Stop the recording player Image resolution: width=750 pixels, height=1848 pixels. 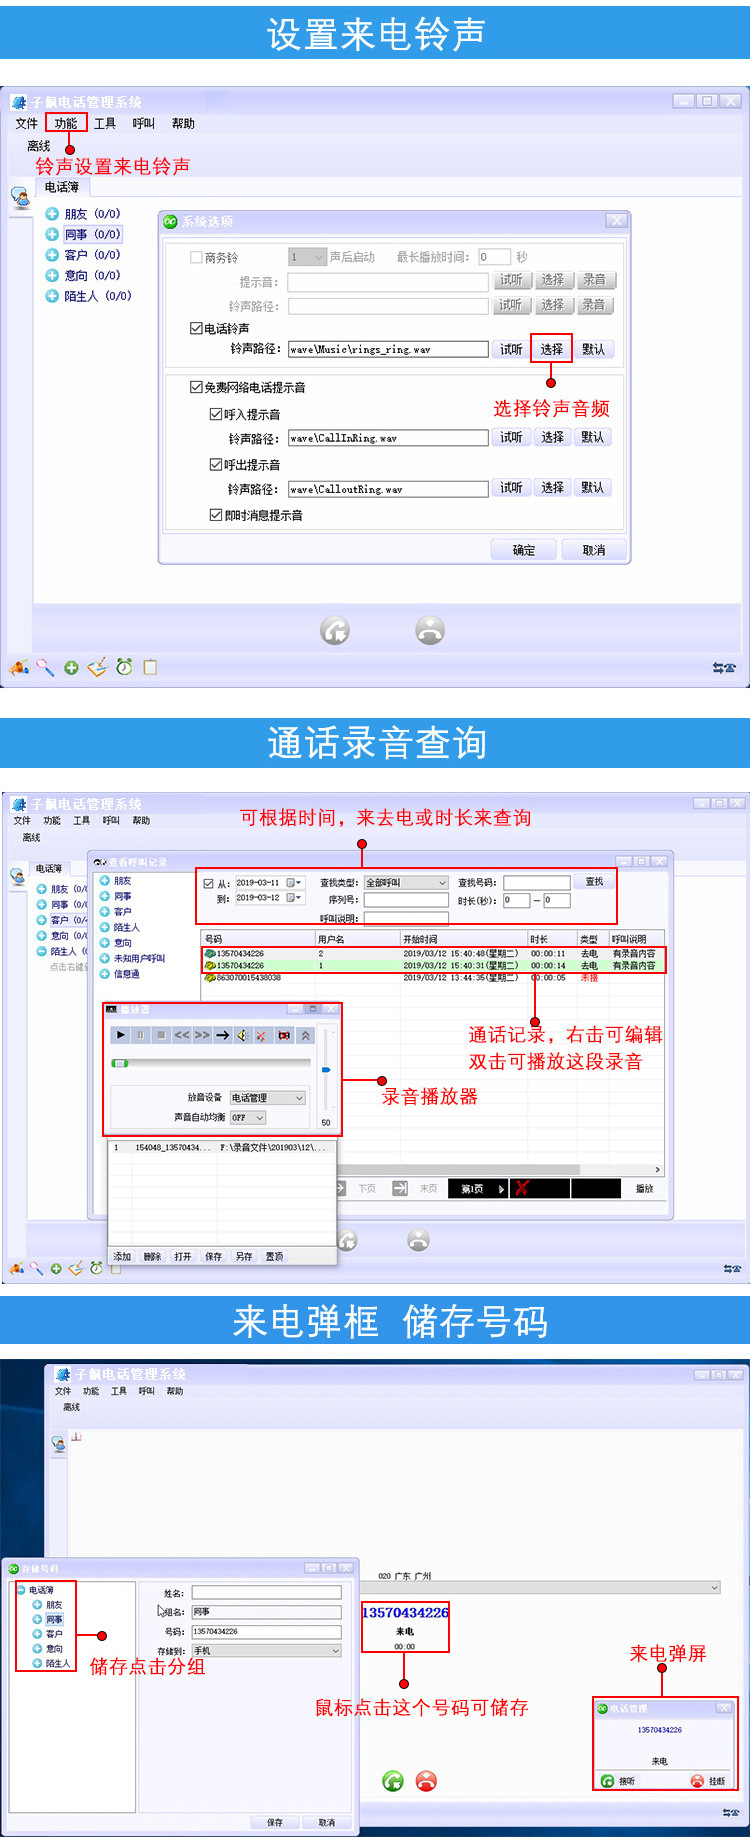click(x=160, y=1035)
